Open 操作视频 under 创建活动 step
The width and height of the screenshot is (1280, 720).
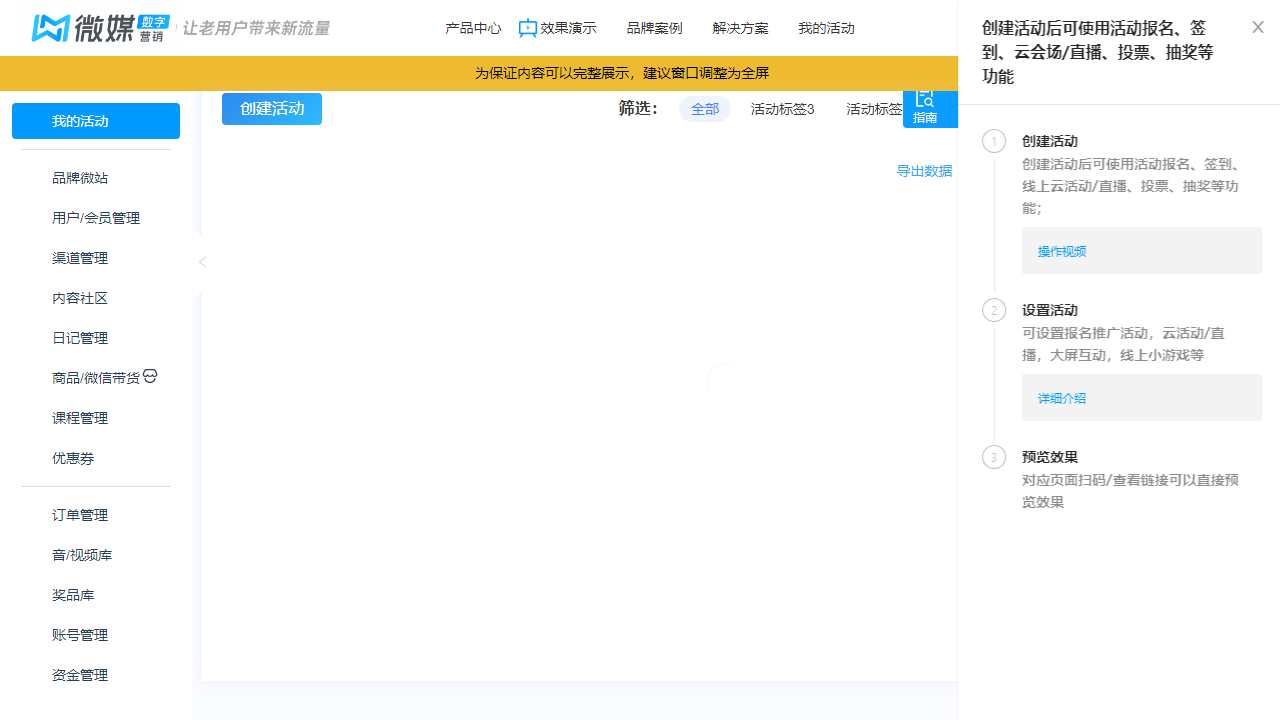click(x=1061, y=251)
